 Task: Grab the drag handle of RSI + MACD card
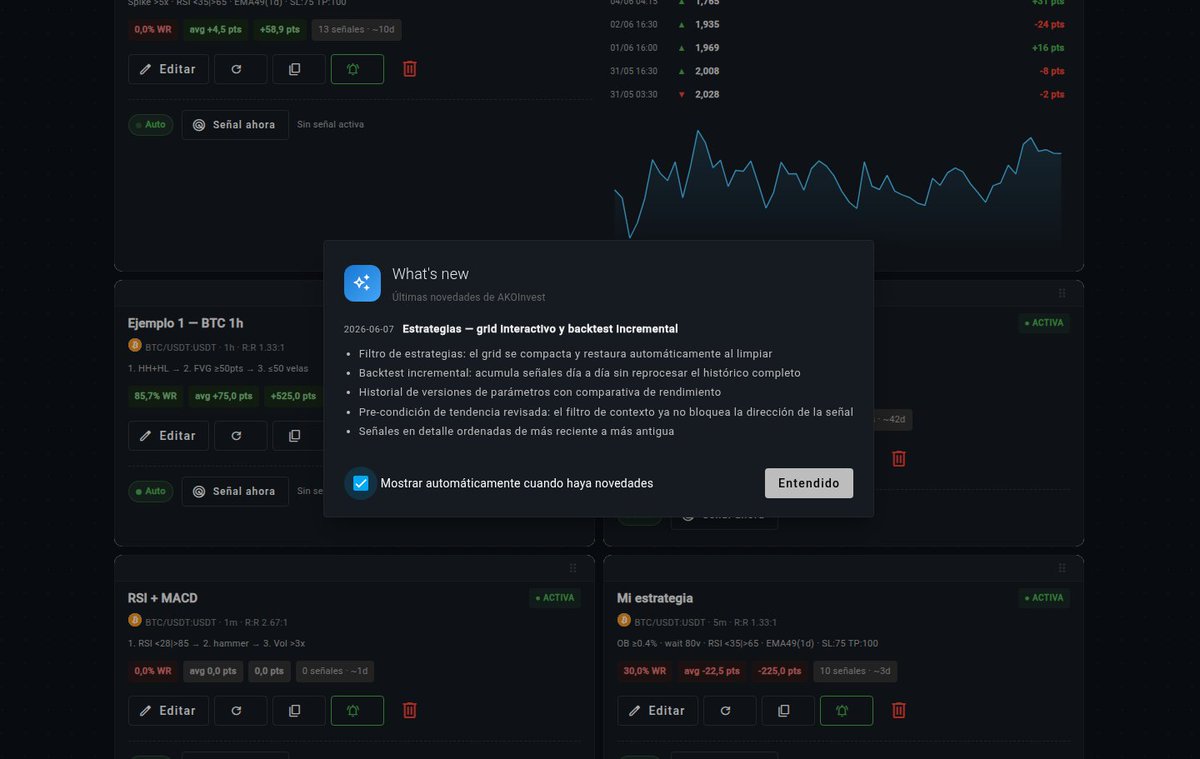pyautogui.click(x=573, y=568)
